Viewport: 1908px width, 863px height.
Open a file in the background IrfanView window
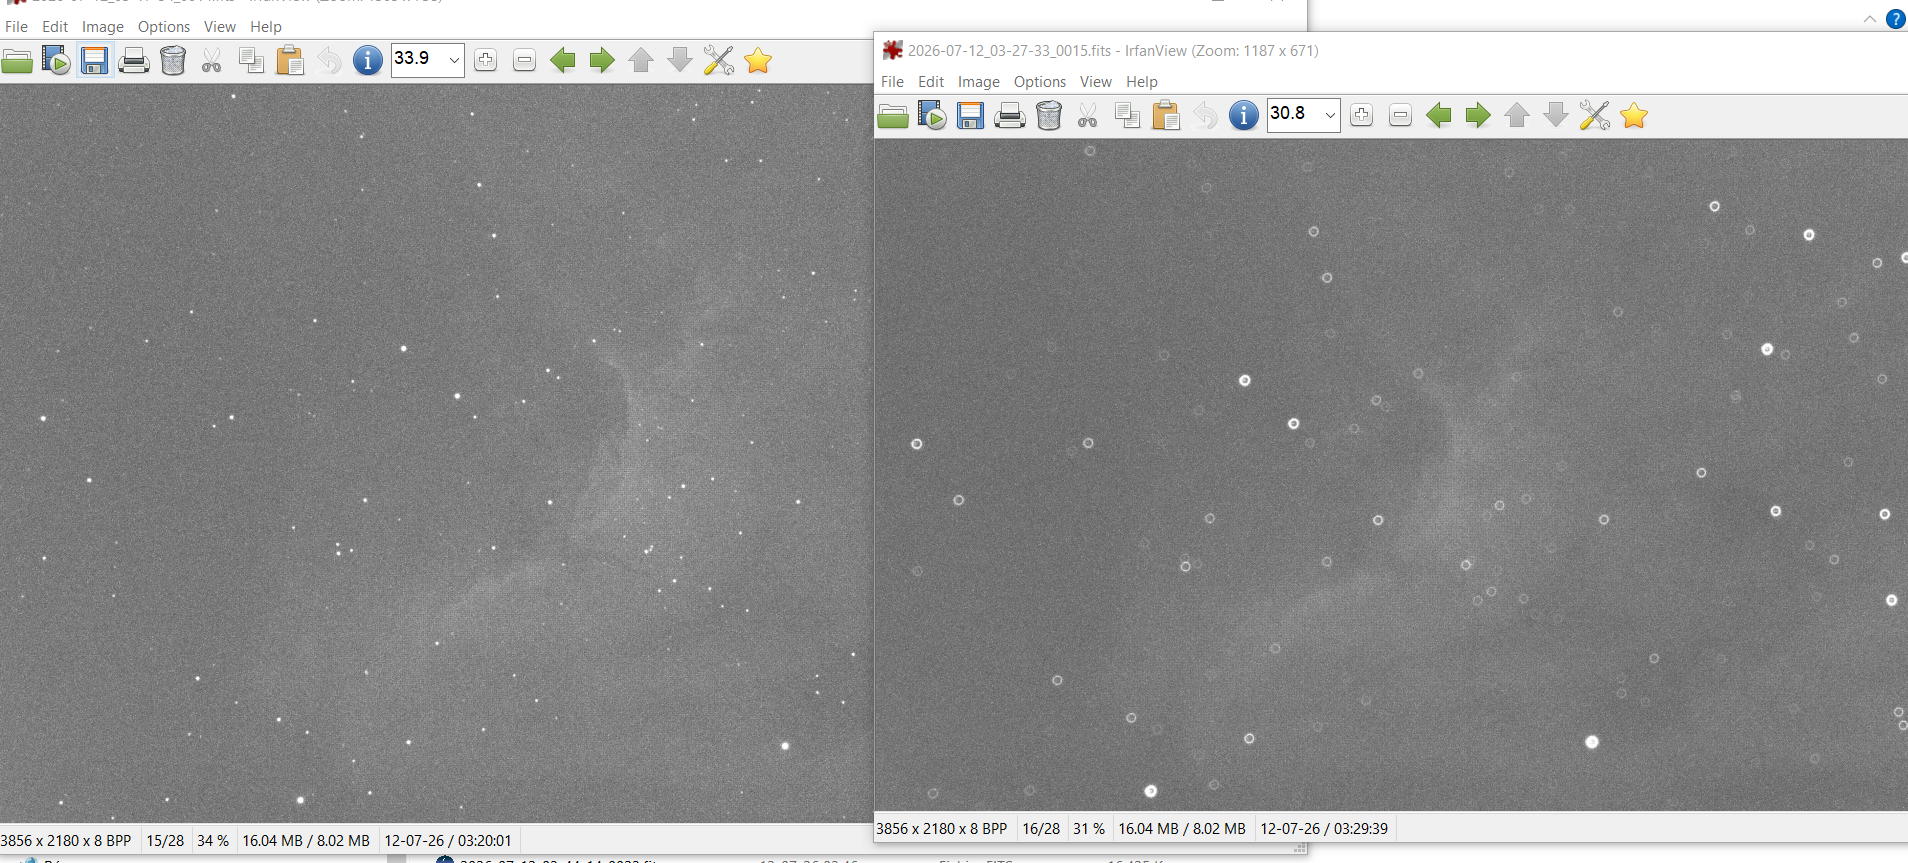(17, 61)
